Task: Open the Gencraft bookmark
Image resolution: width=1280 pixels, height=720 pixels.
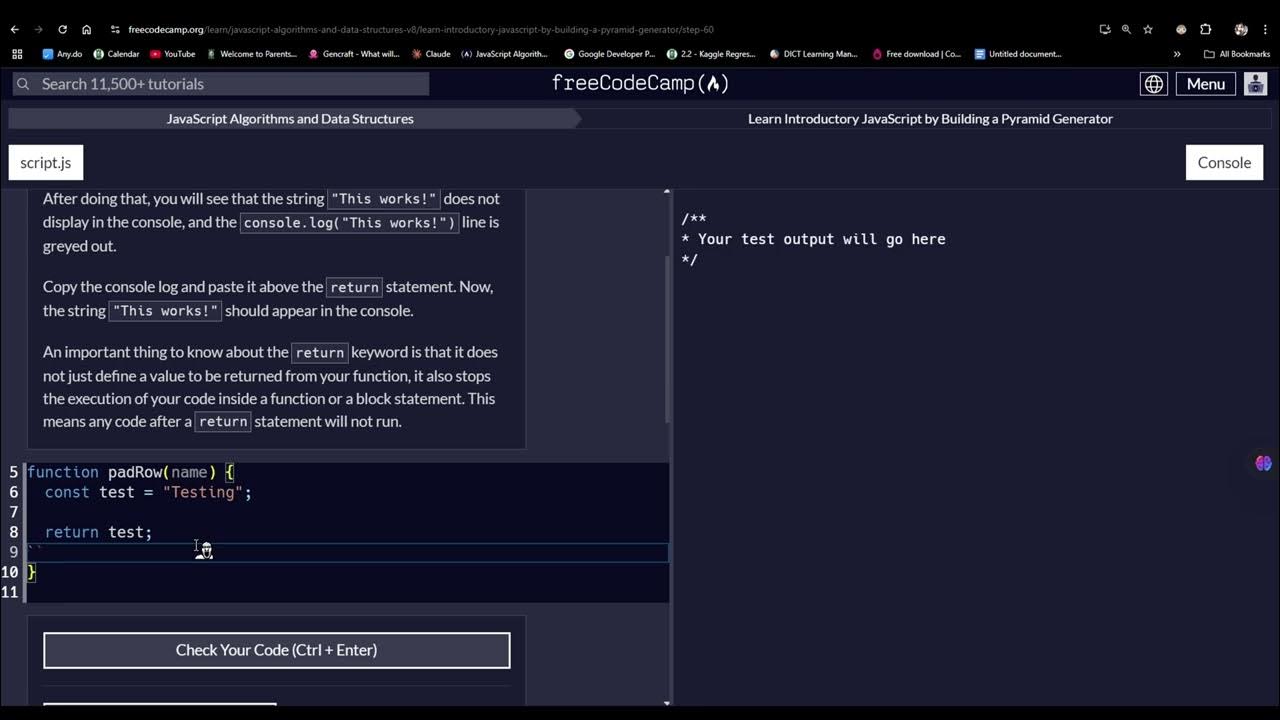Action: click(x=354, y=54)
